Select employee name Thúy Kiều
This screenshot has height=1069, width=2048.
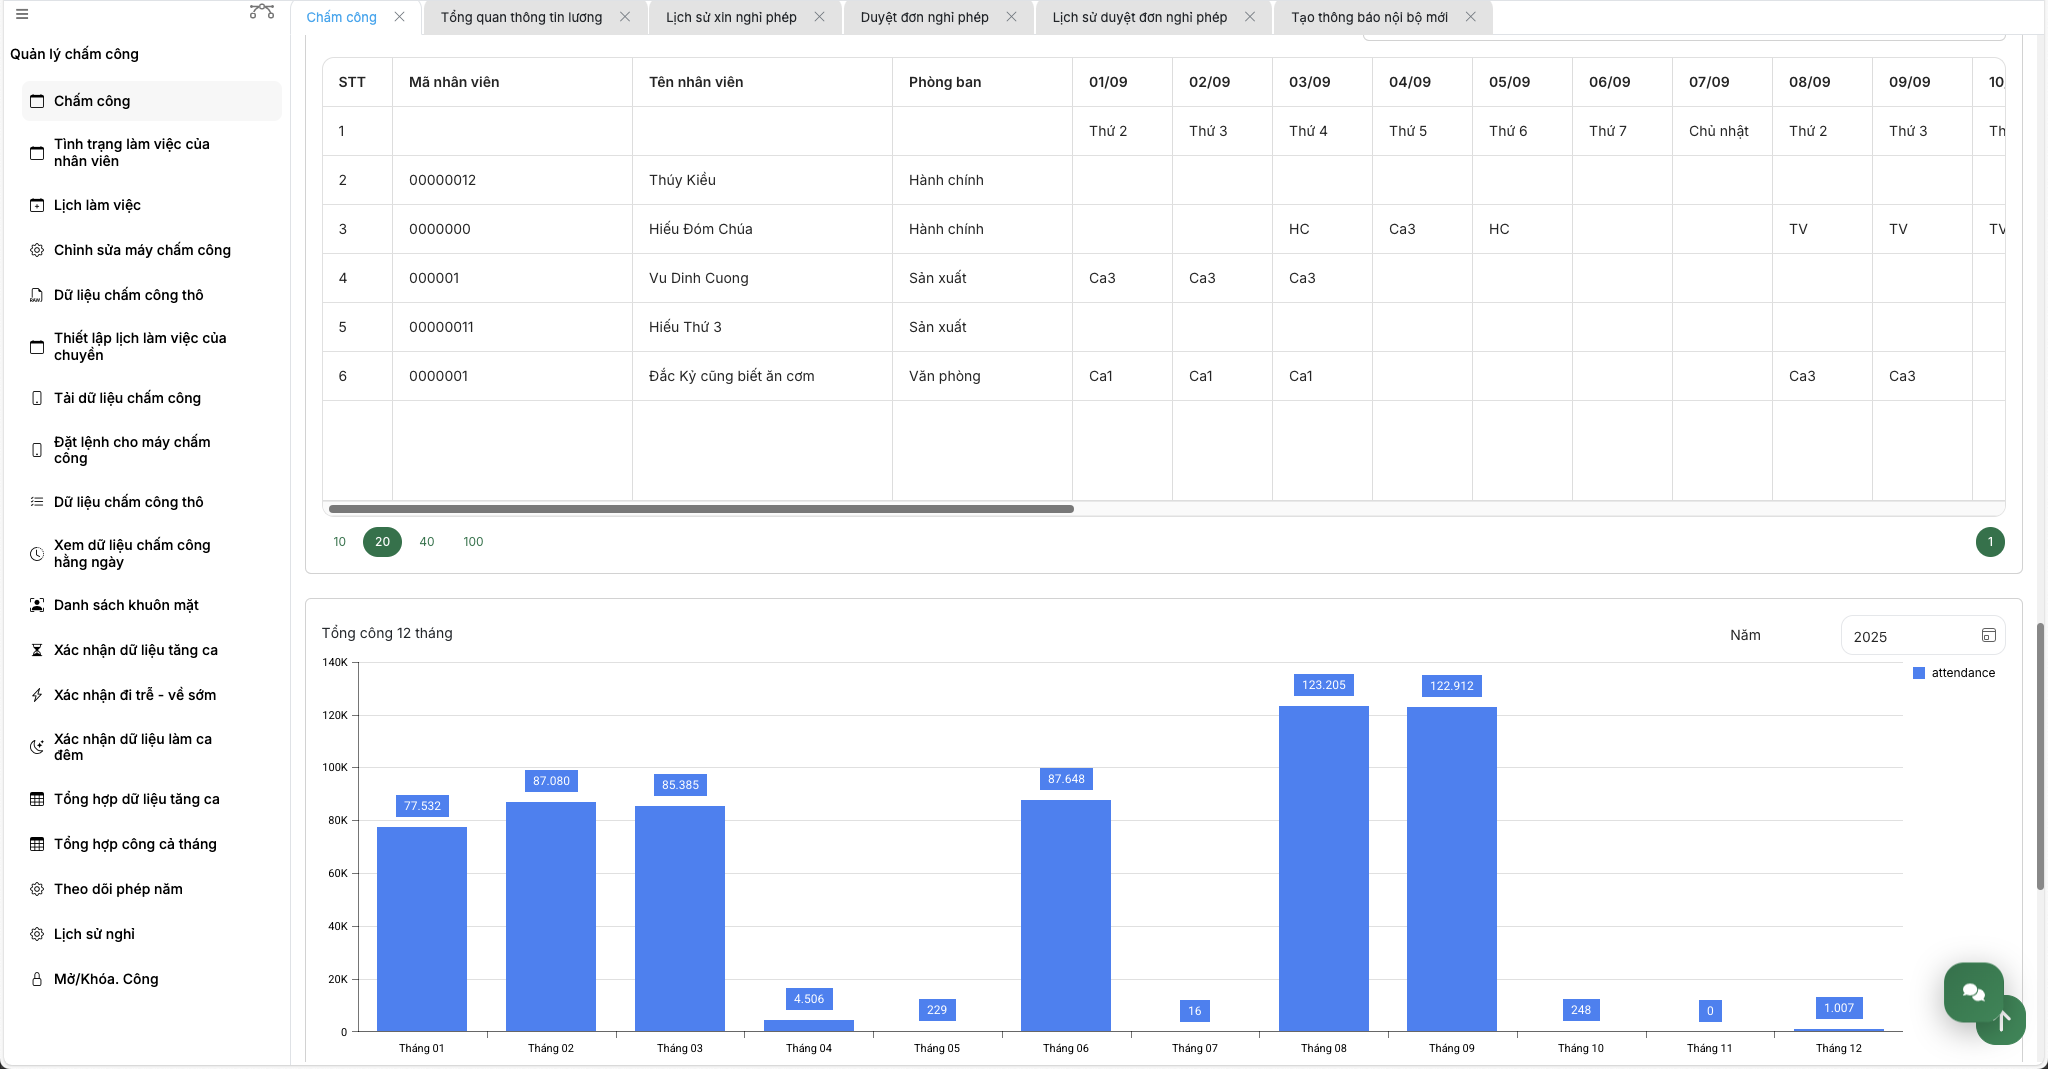tap(682, 180)
